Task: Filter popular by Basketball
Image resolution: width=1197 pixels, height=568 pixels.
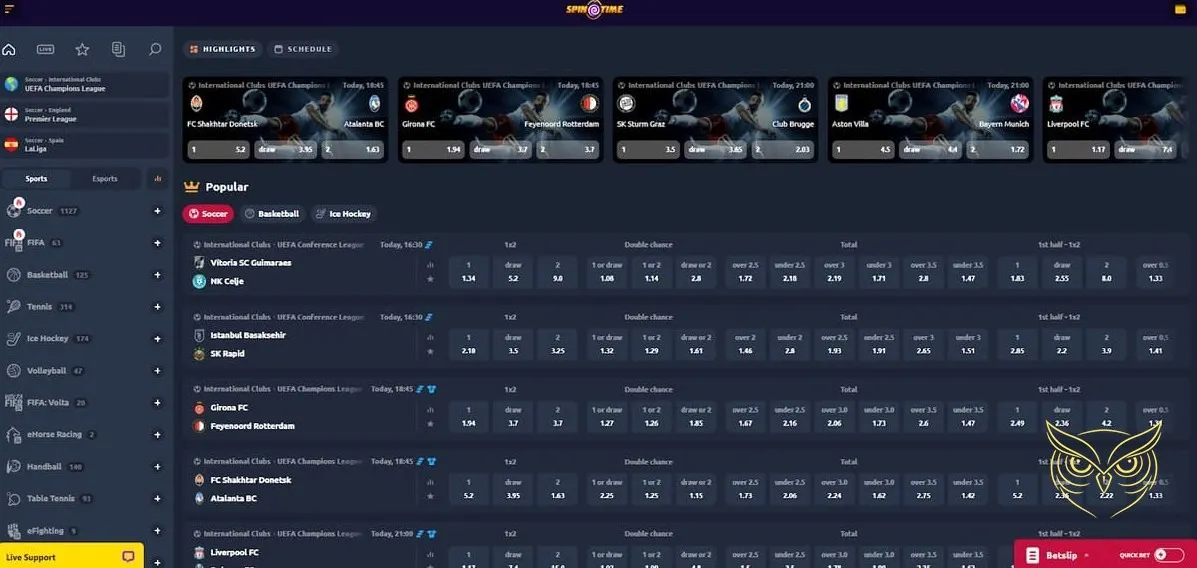Action: (272, 214)
